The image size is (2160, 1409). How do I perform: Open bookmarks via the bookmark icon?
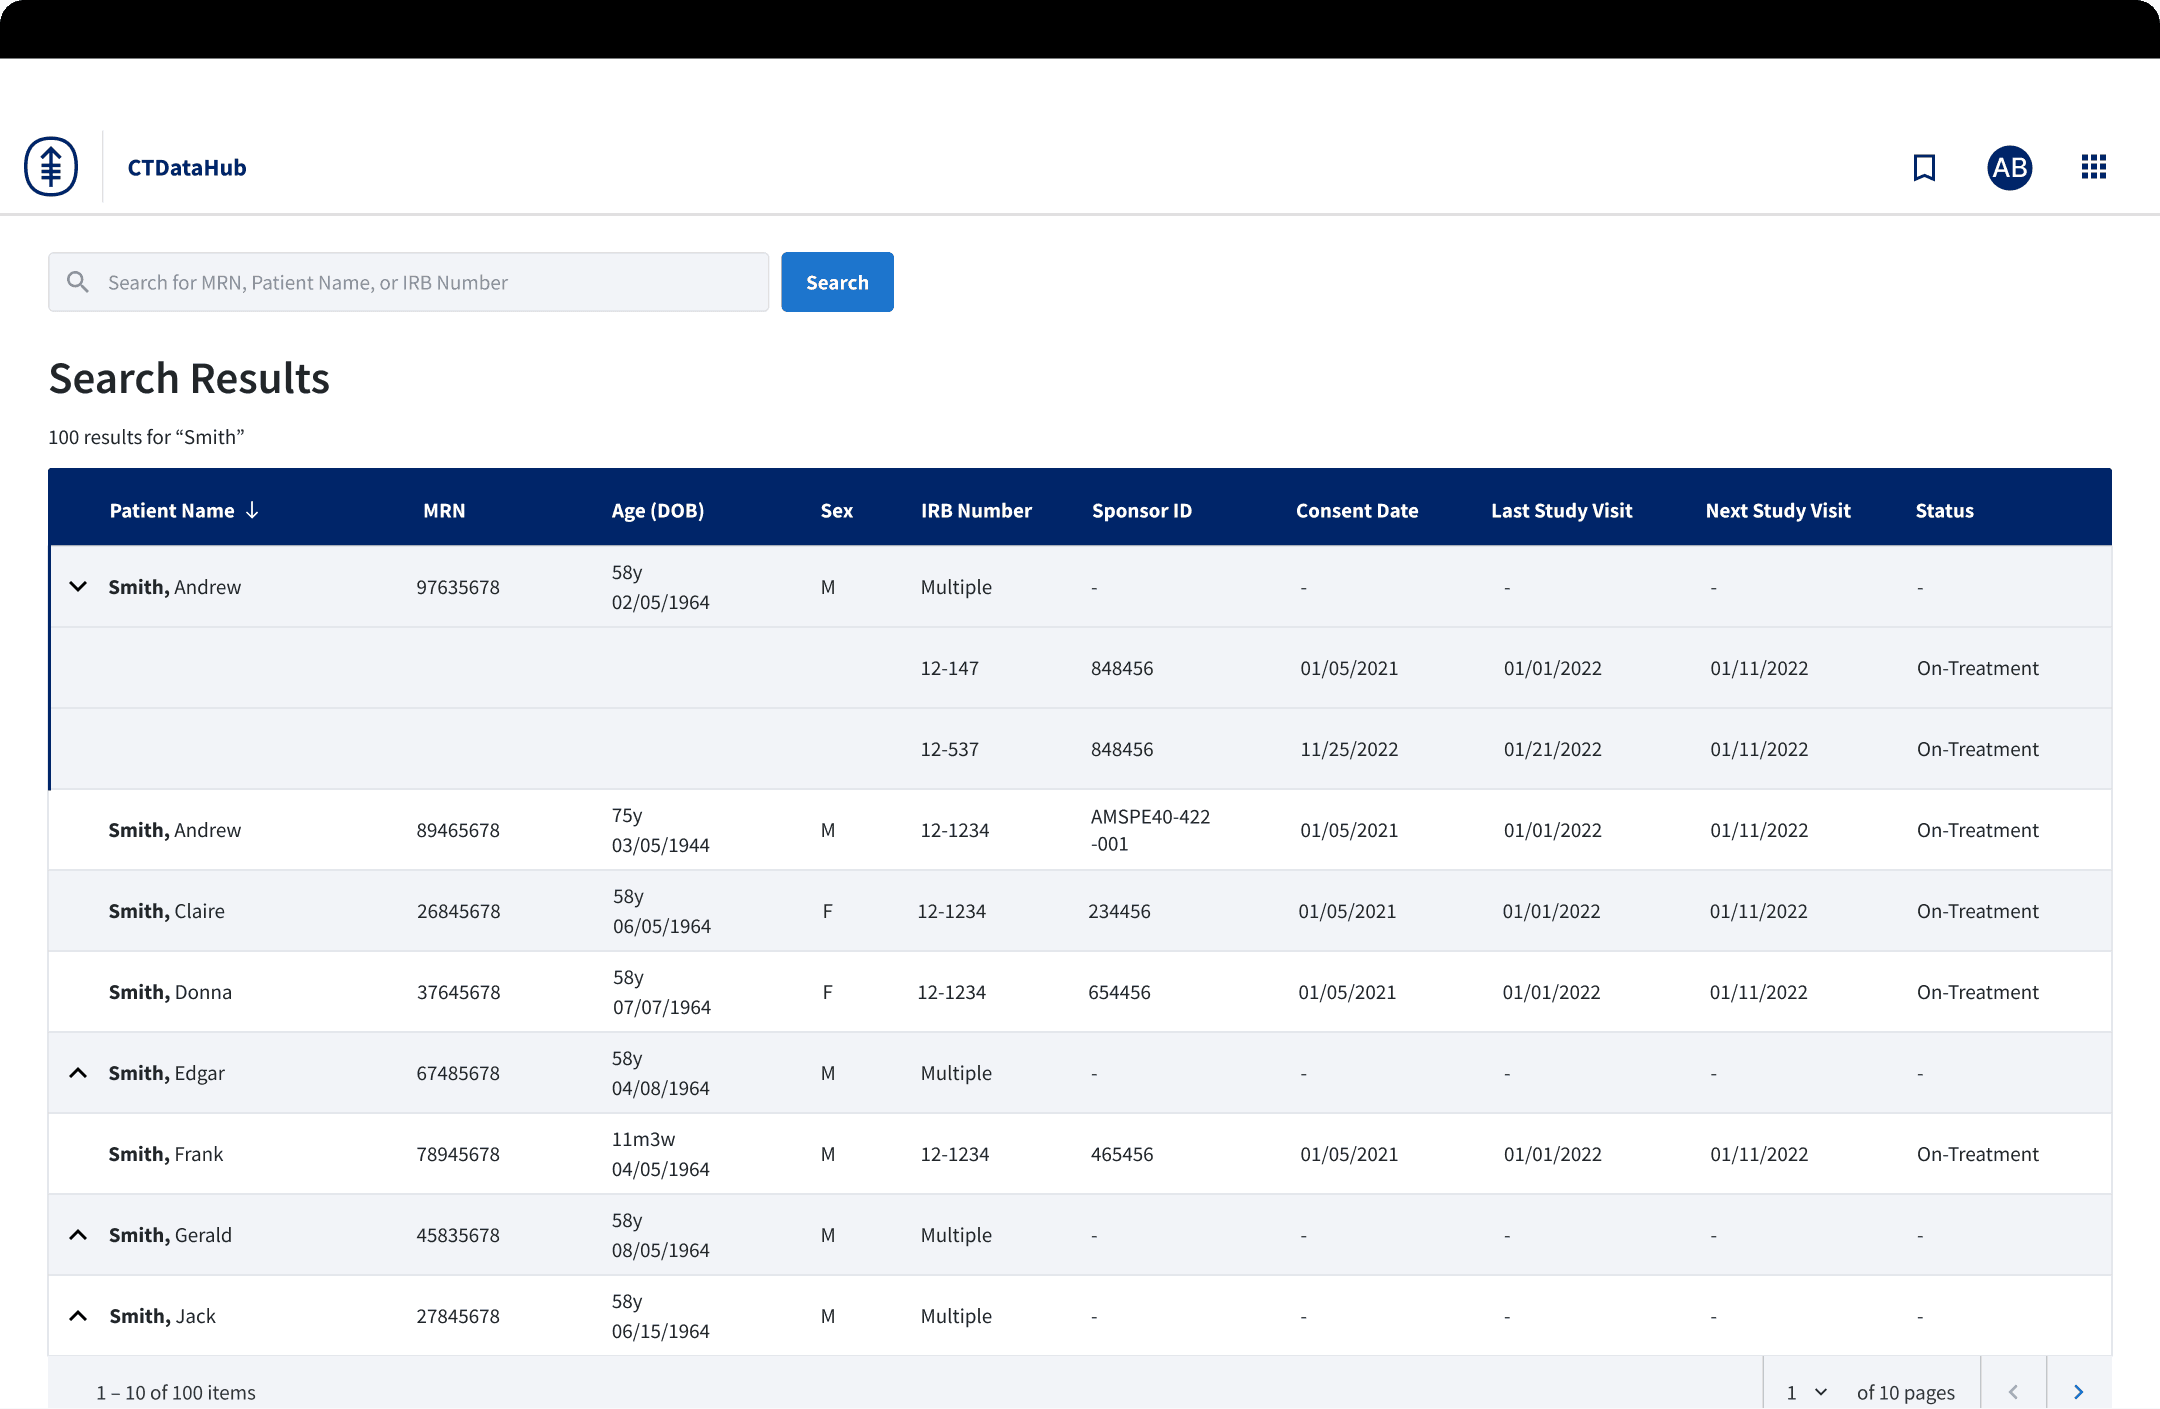click(1924, 167)
